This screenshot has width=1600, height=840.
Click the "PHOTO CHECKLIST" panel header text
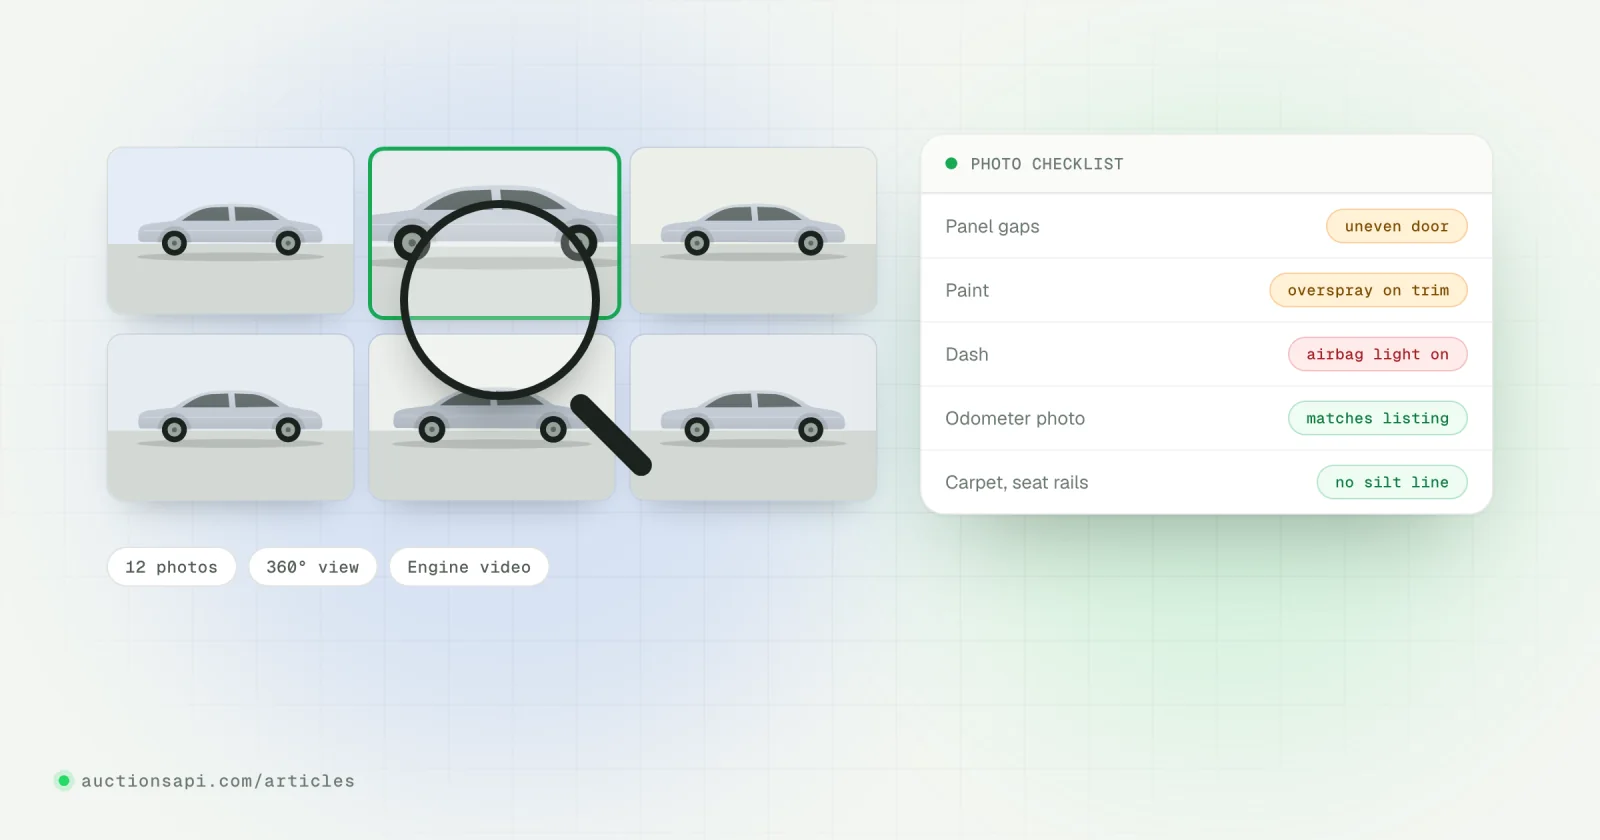pos(1047,164)
